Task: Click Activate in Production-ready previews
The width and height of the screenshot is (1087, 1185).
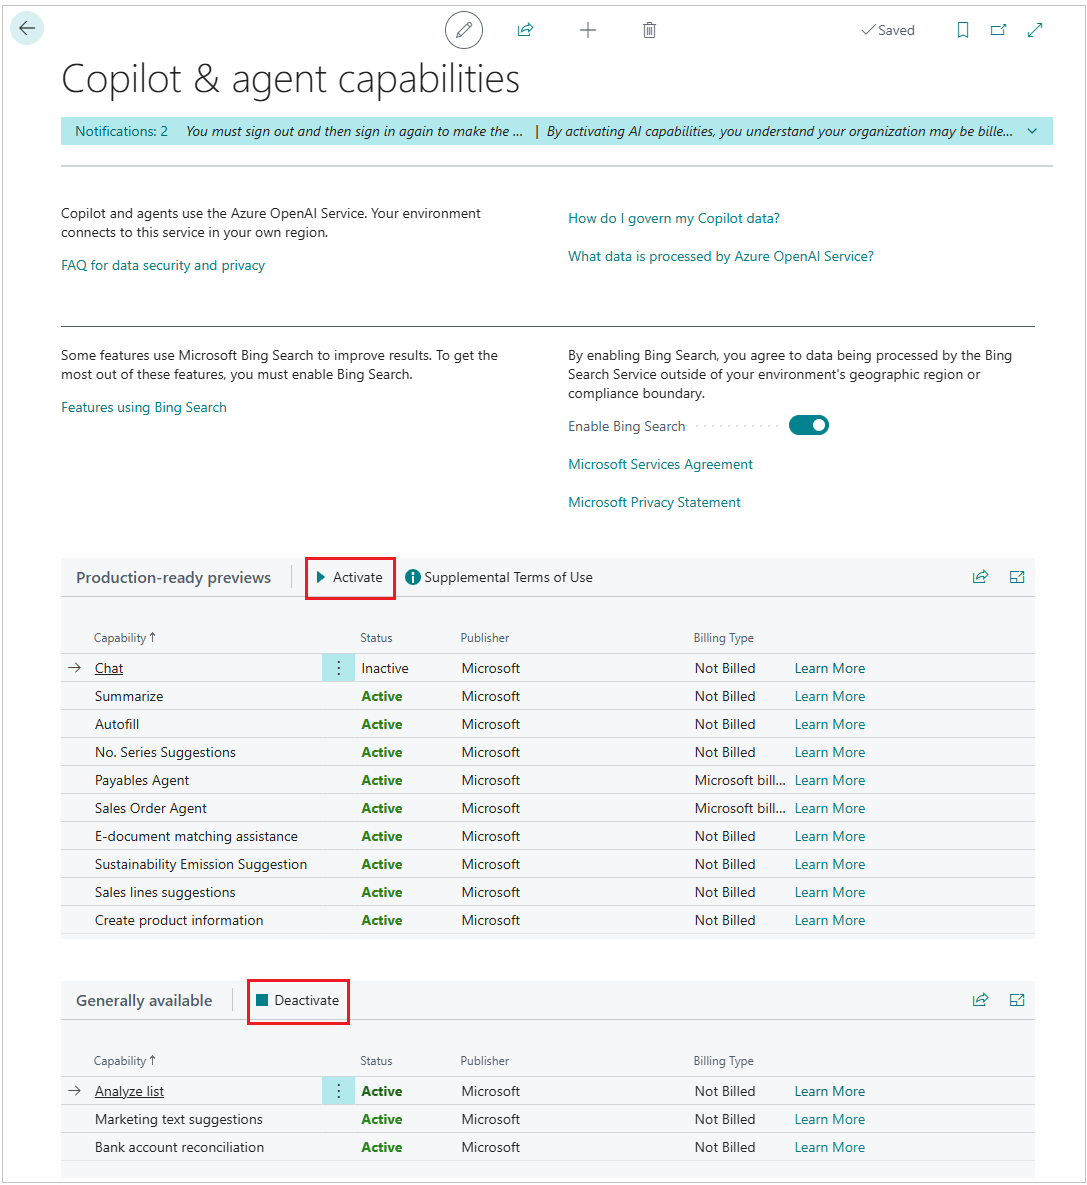Action: (x=350, y=578)
